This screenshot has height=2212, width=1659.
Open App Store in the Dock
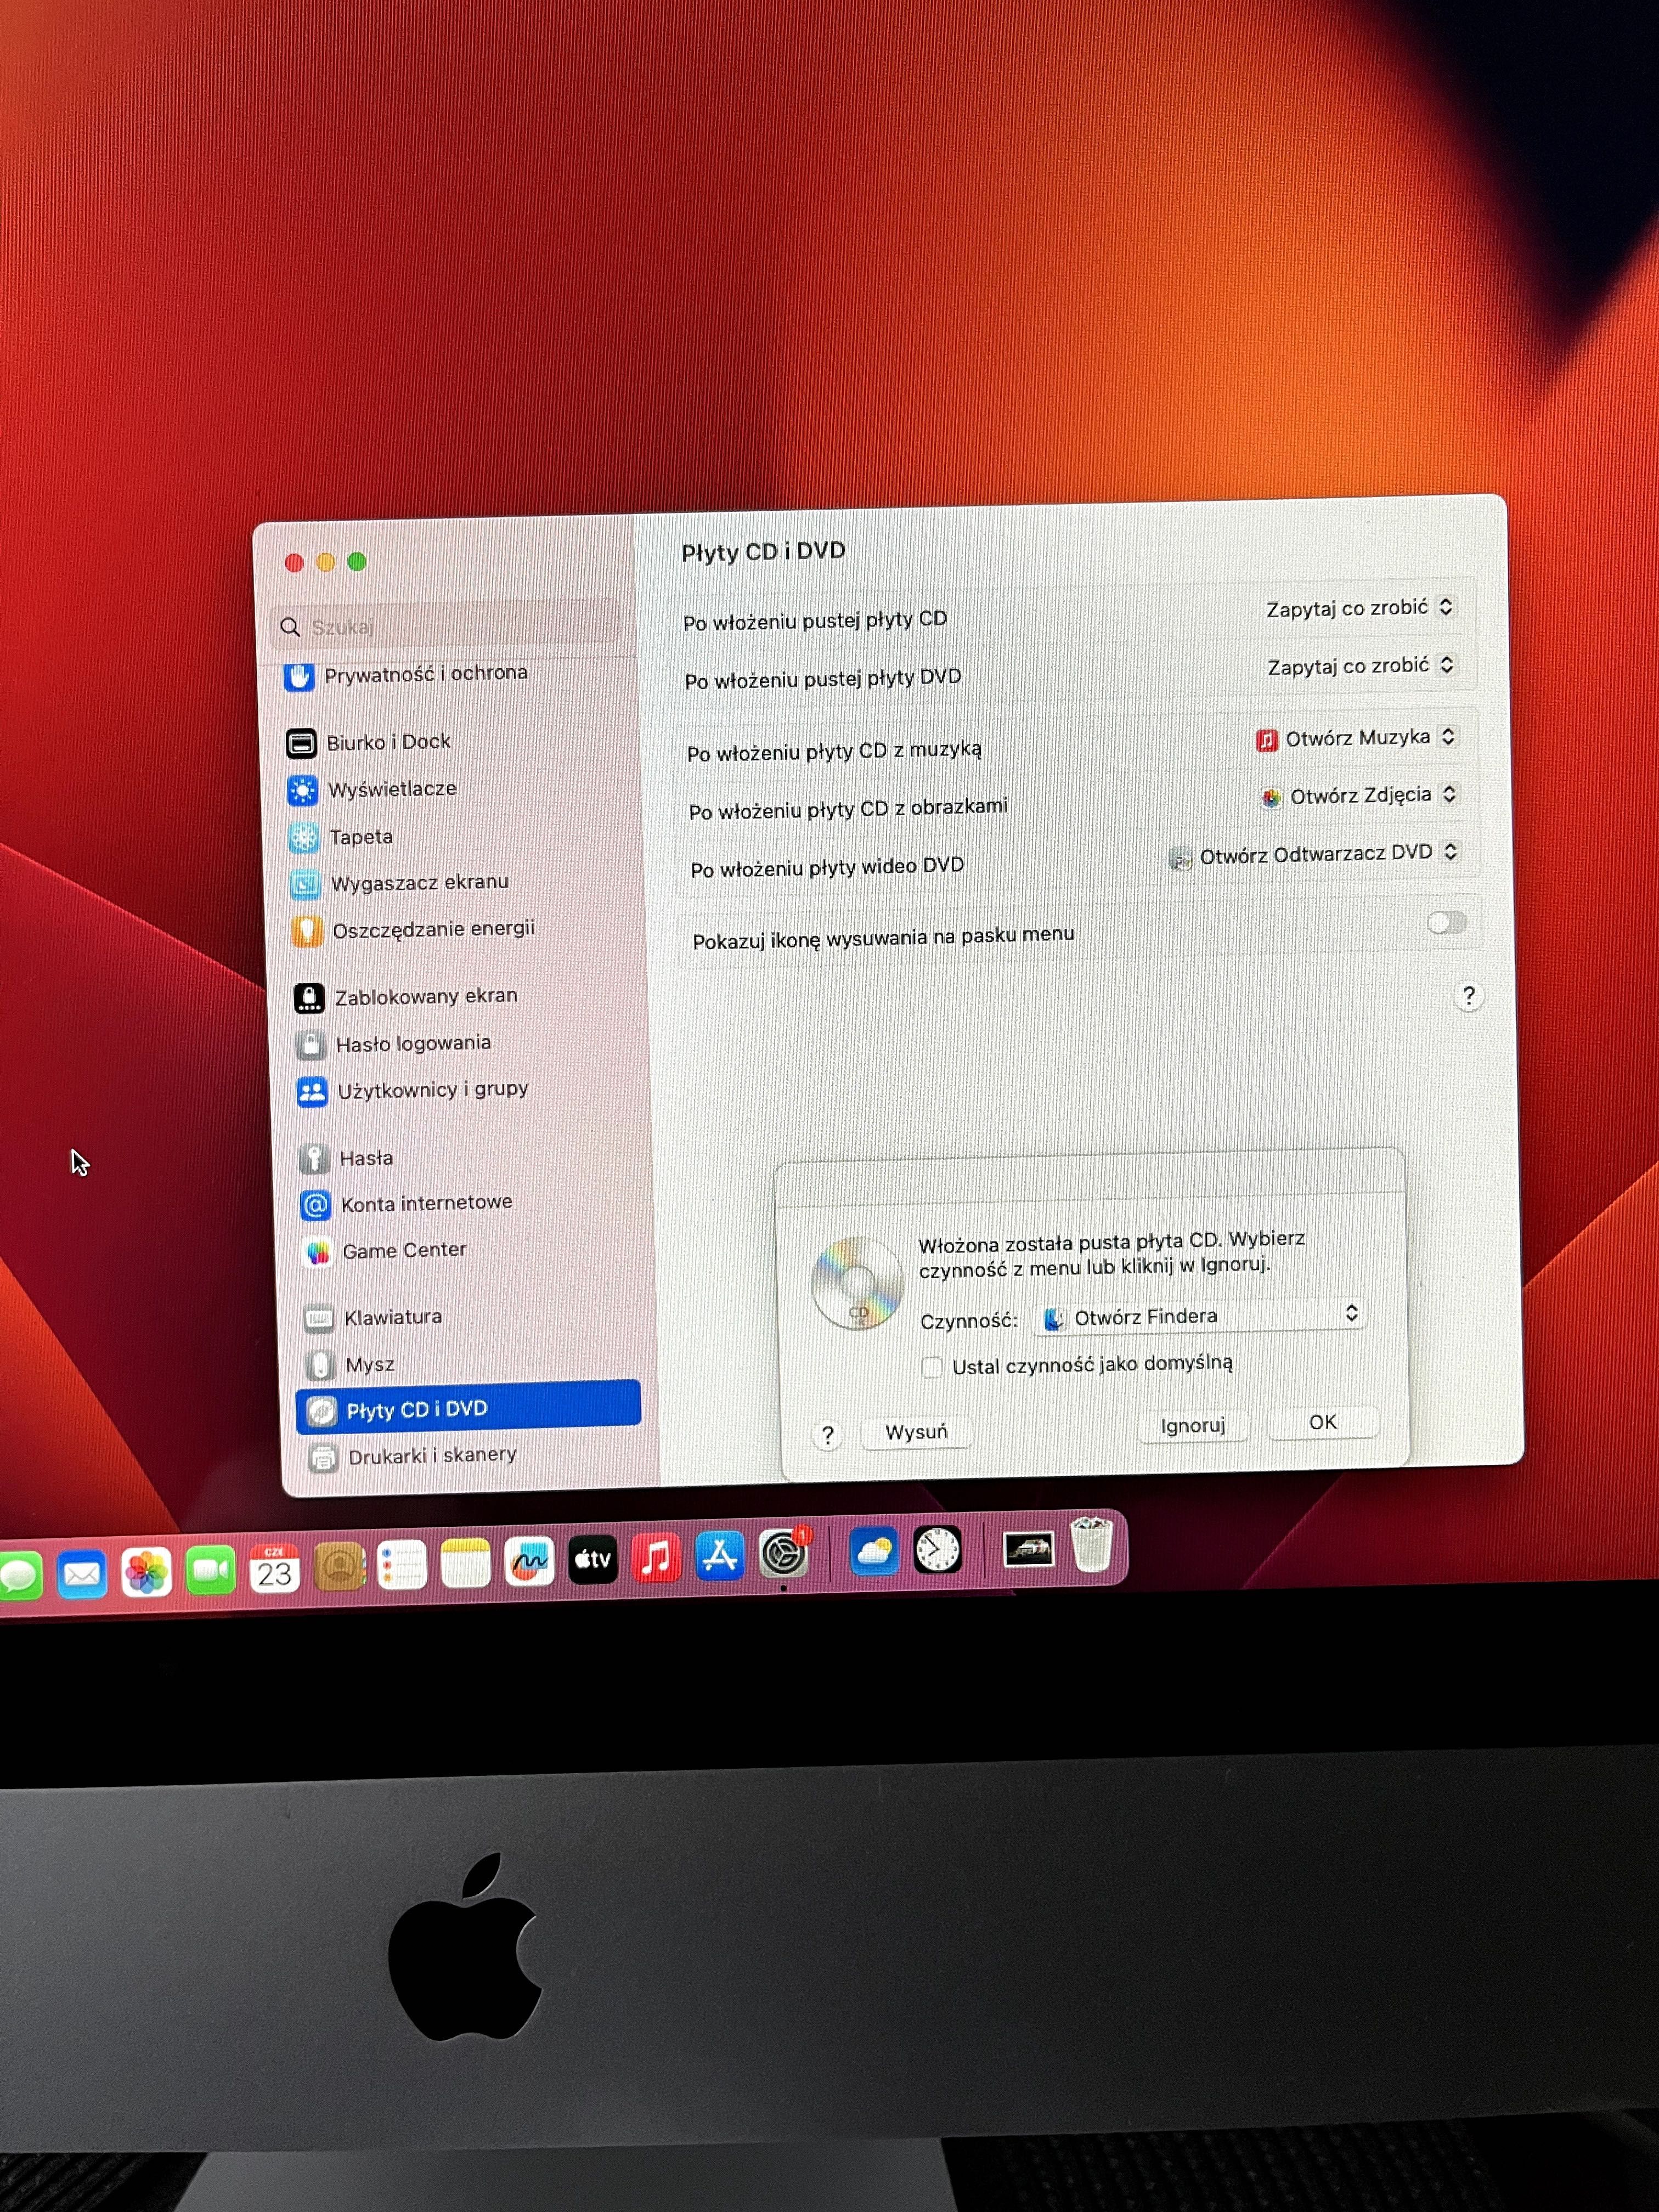tap(720, 1555)
